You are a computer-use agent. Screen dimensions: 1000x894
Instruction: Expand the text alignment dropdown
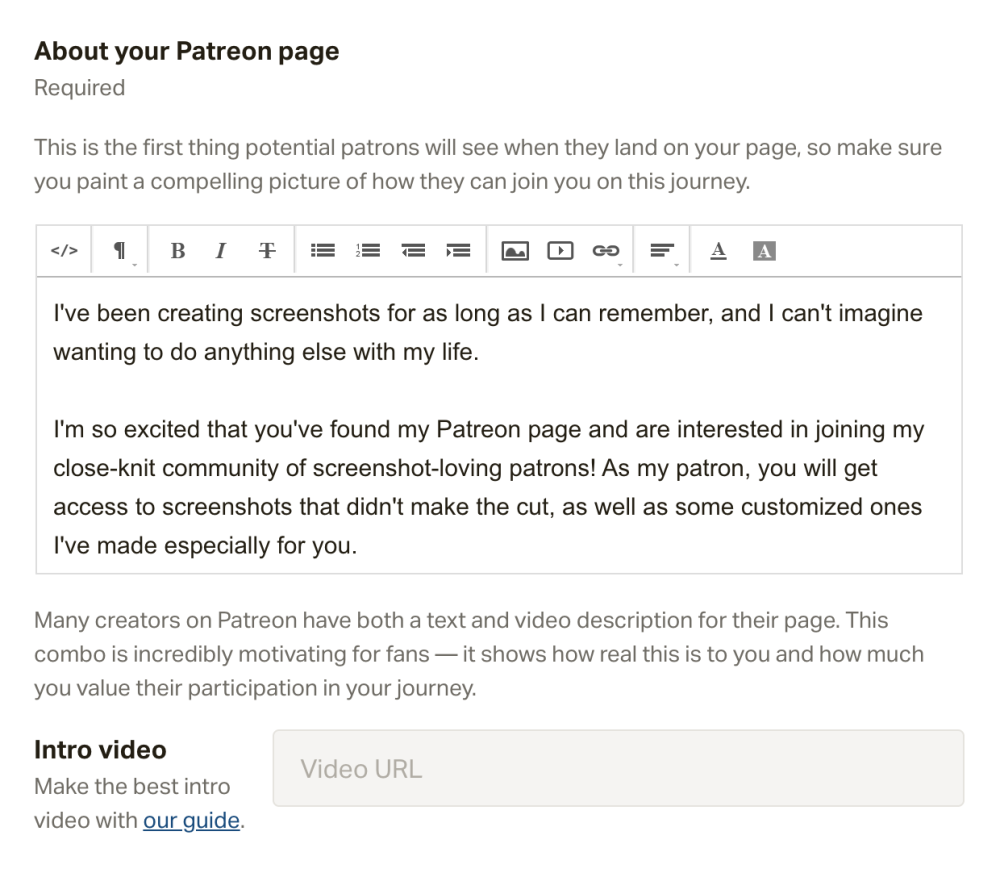662,251
